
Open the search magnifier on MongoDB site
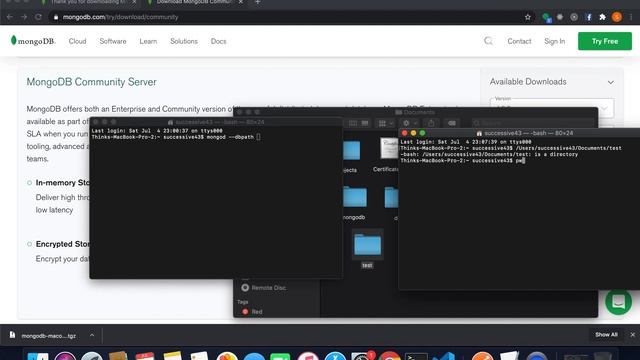pyautogui.click(x=488, y=41)
